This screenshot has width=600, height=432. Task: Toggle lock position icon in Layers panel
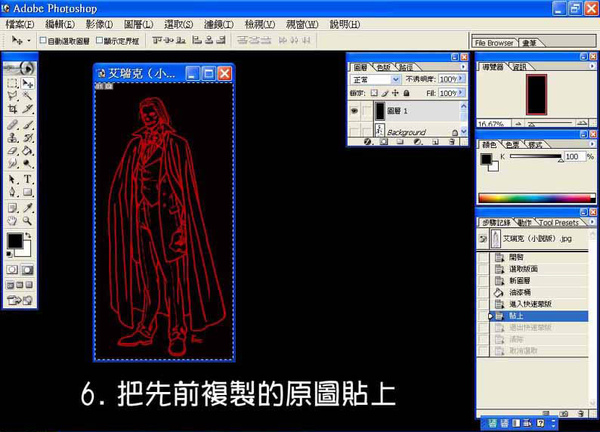395,93
